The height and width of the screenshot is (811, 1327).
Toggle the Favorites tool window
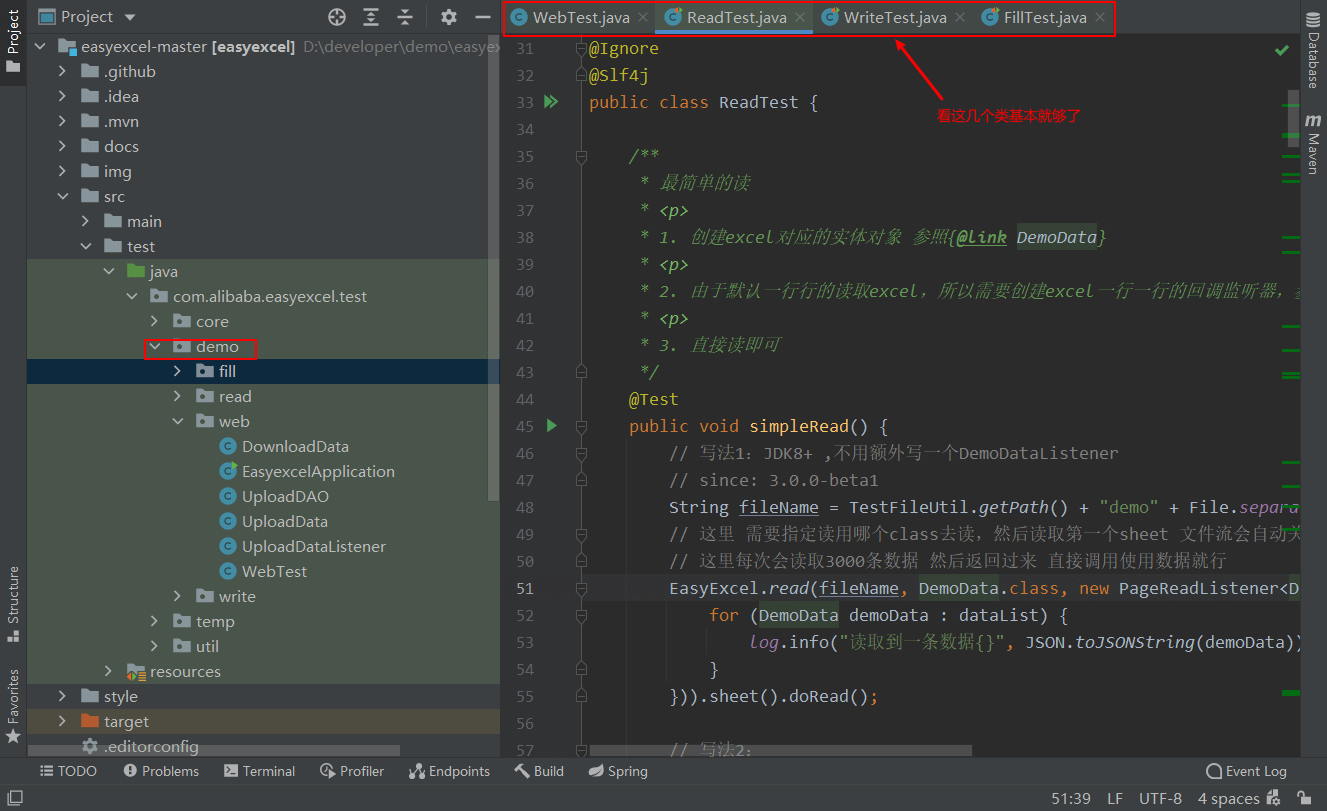pyautogui.click(x=13, y=706)
